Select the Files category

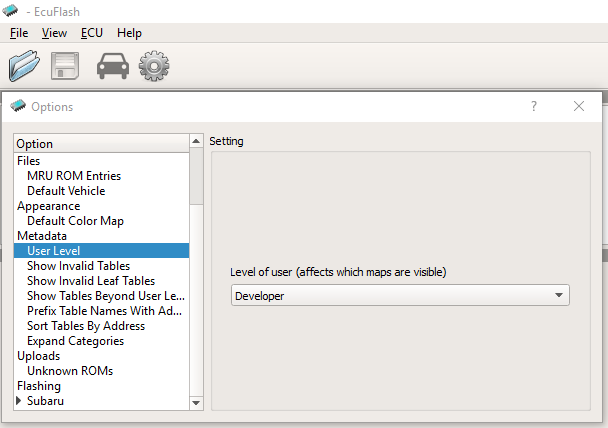pyautogui.click(x=28, y=161)
